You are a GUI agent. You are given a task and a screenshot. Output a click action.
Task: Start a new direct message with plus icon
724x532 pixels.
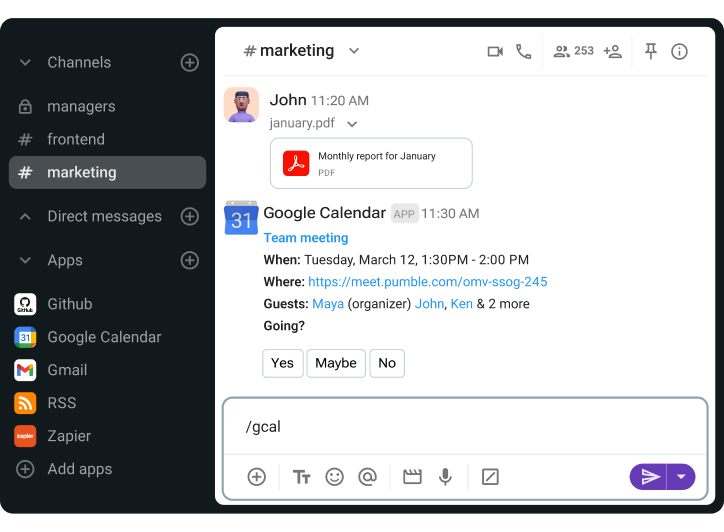coord(189,216)
